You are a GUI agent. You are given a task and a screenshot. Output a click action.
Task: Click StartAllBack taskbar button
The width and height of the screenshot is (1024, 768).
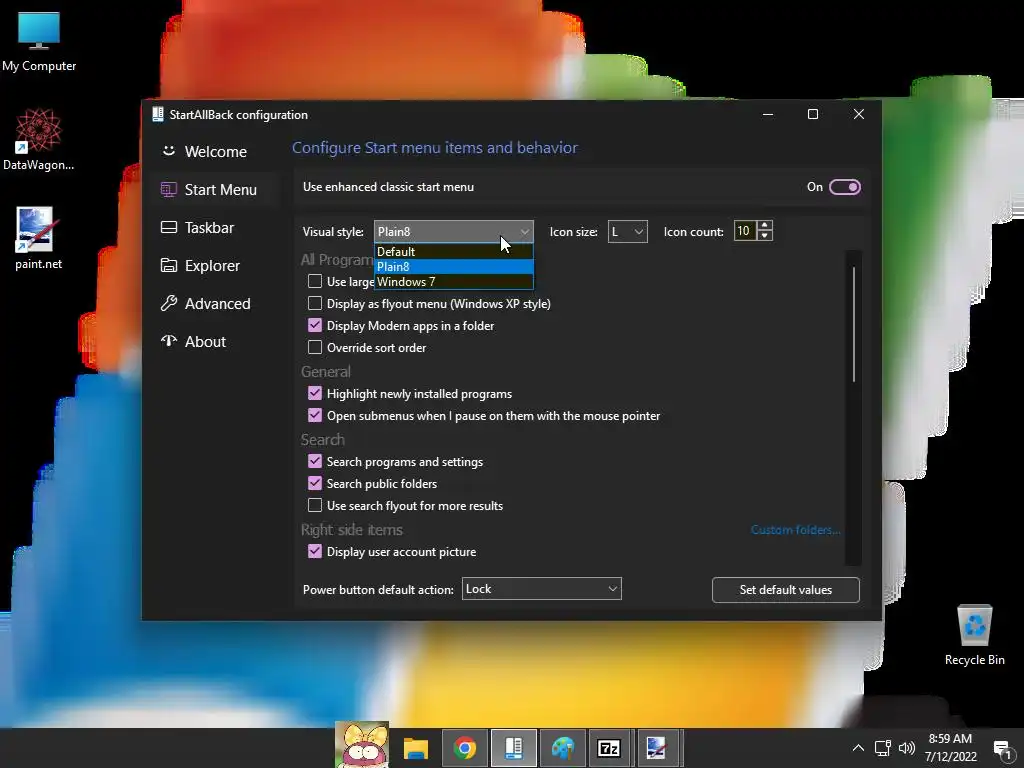pos(514,748)
